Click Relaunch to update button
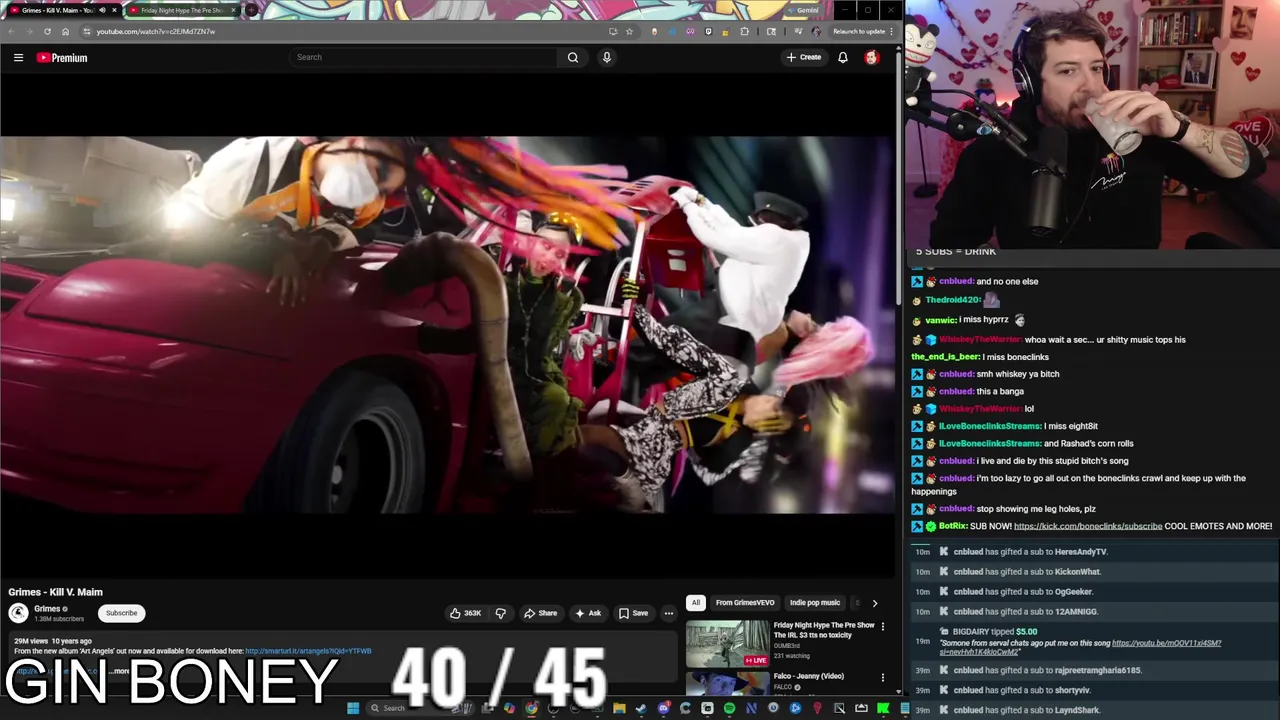The width and height of the screenshot is (1280, 720). coord(858,31)
